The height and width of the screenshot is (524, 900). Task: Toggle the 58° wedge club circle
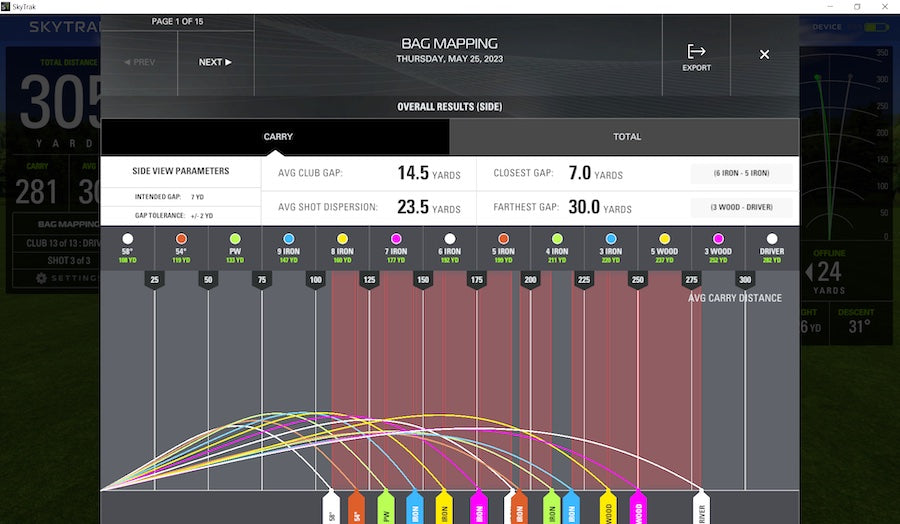pyautogui.click(x=127, y=239)
